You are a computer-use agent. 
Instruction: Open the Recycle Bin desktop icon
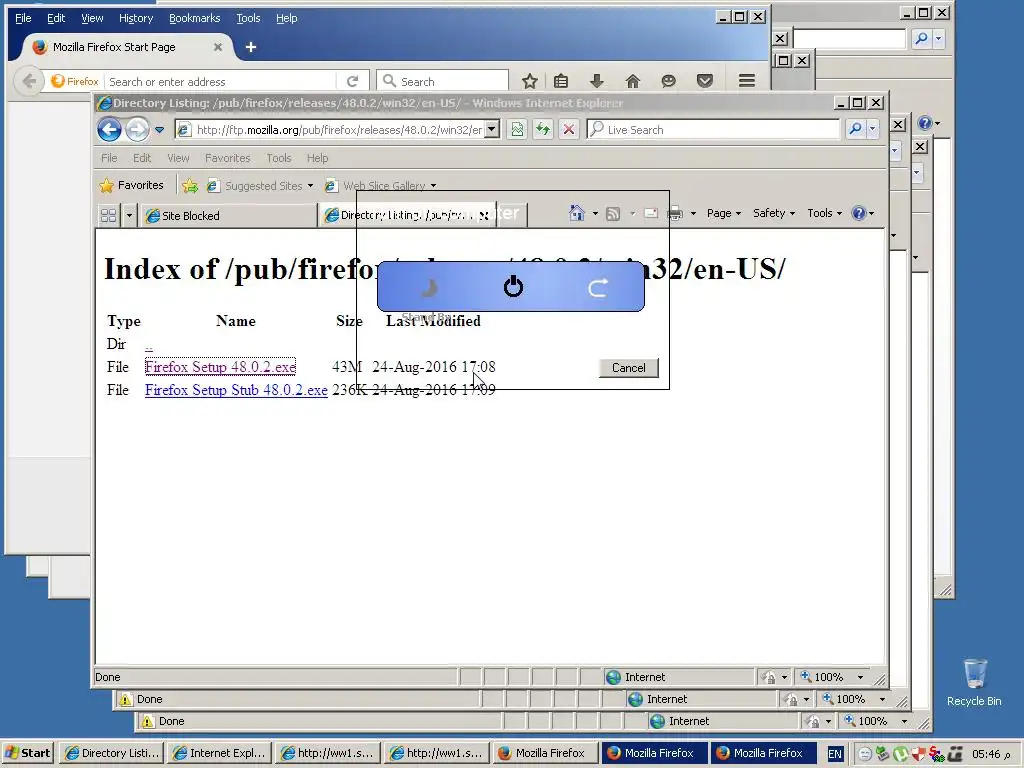[x=974, y=682]
